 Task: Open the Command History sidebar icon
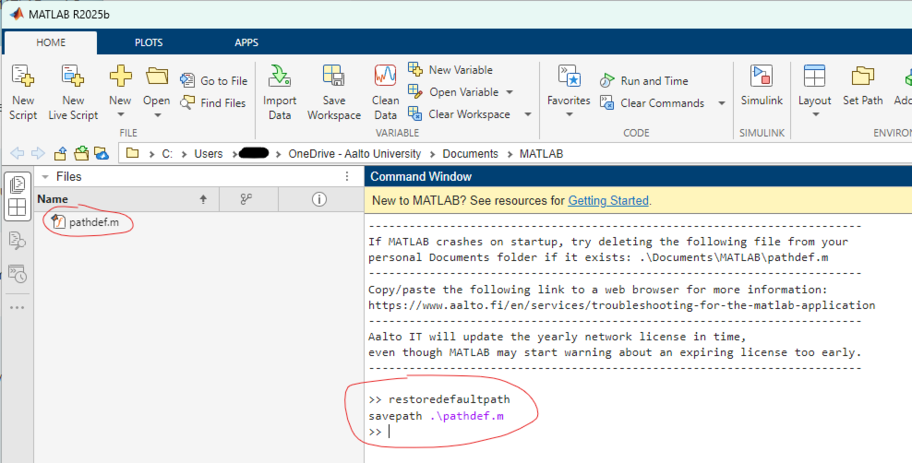pyautogui.click(x=17, y=273)
